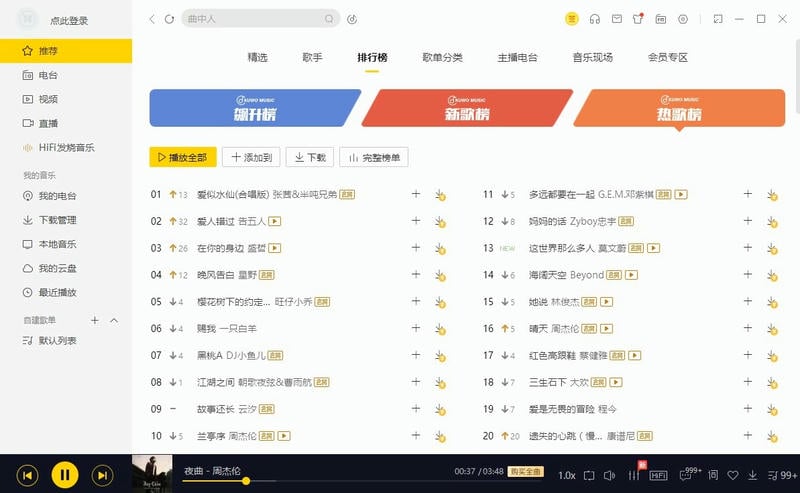Click the radio tool icon in title bar

click(661, 19)
